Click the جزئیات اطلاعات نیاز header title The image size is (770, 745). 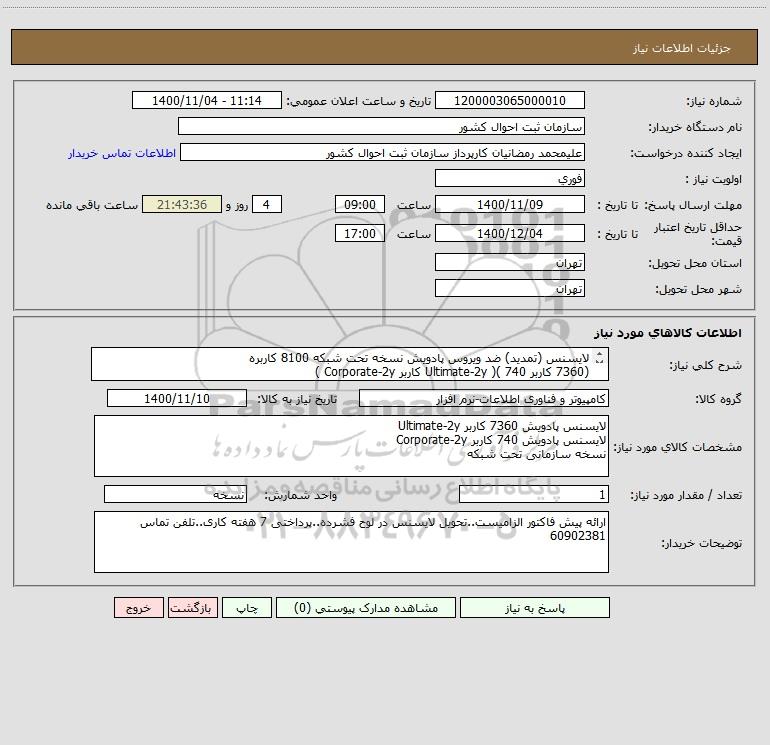coord(682,48)
